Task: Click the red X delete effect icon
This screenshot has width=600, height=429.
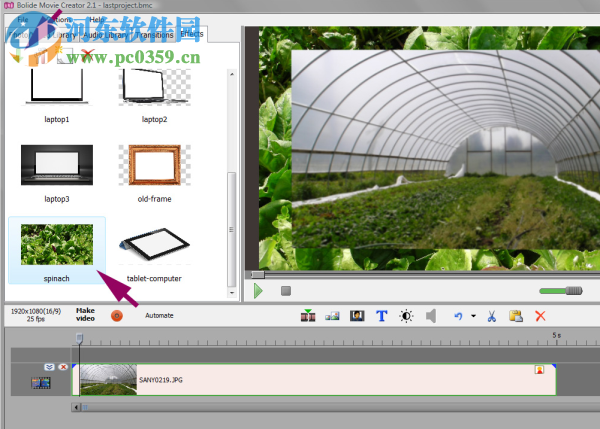Action: (88, 56)
